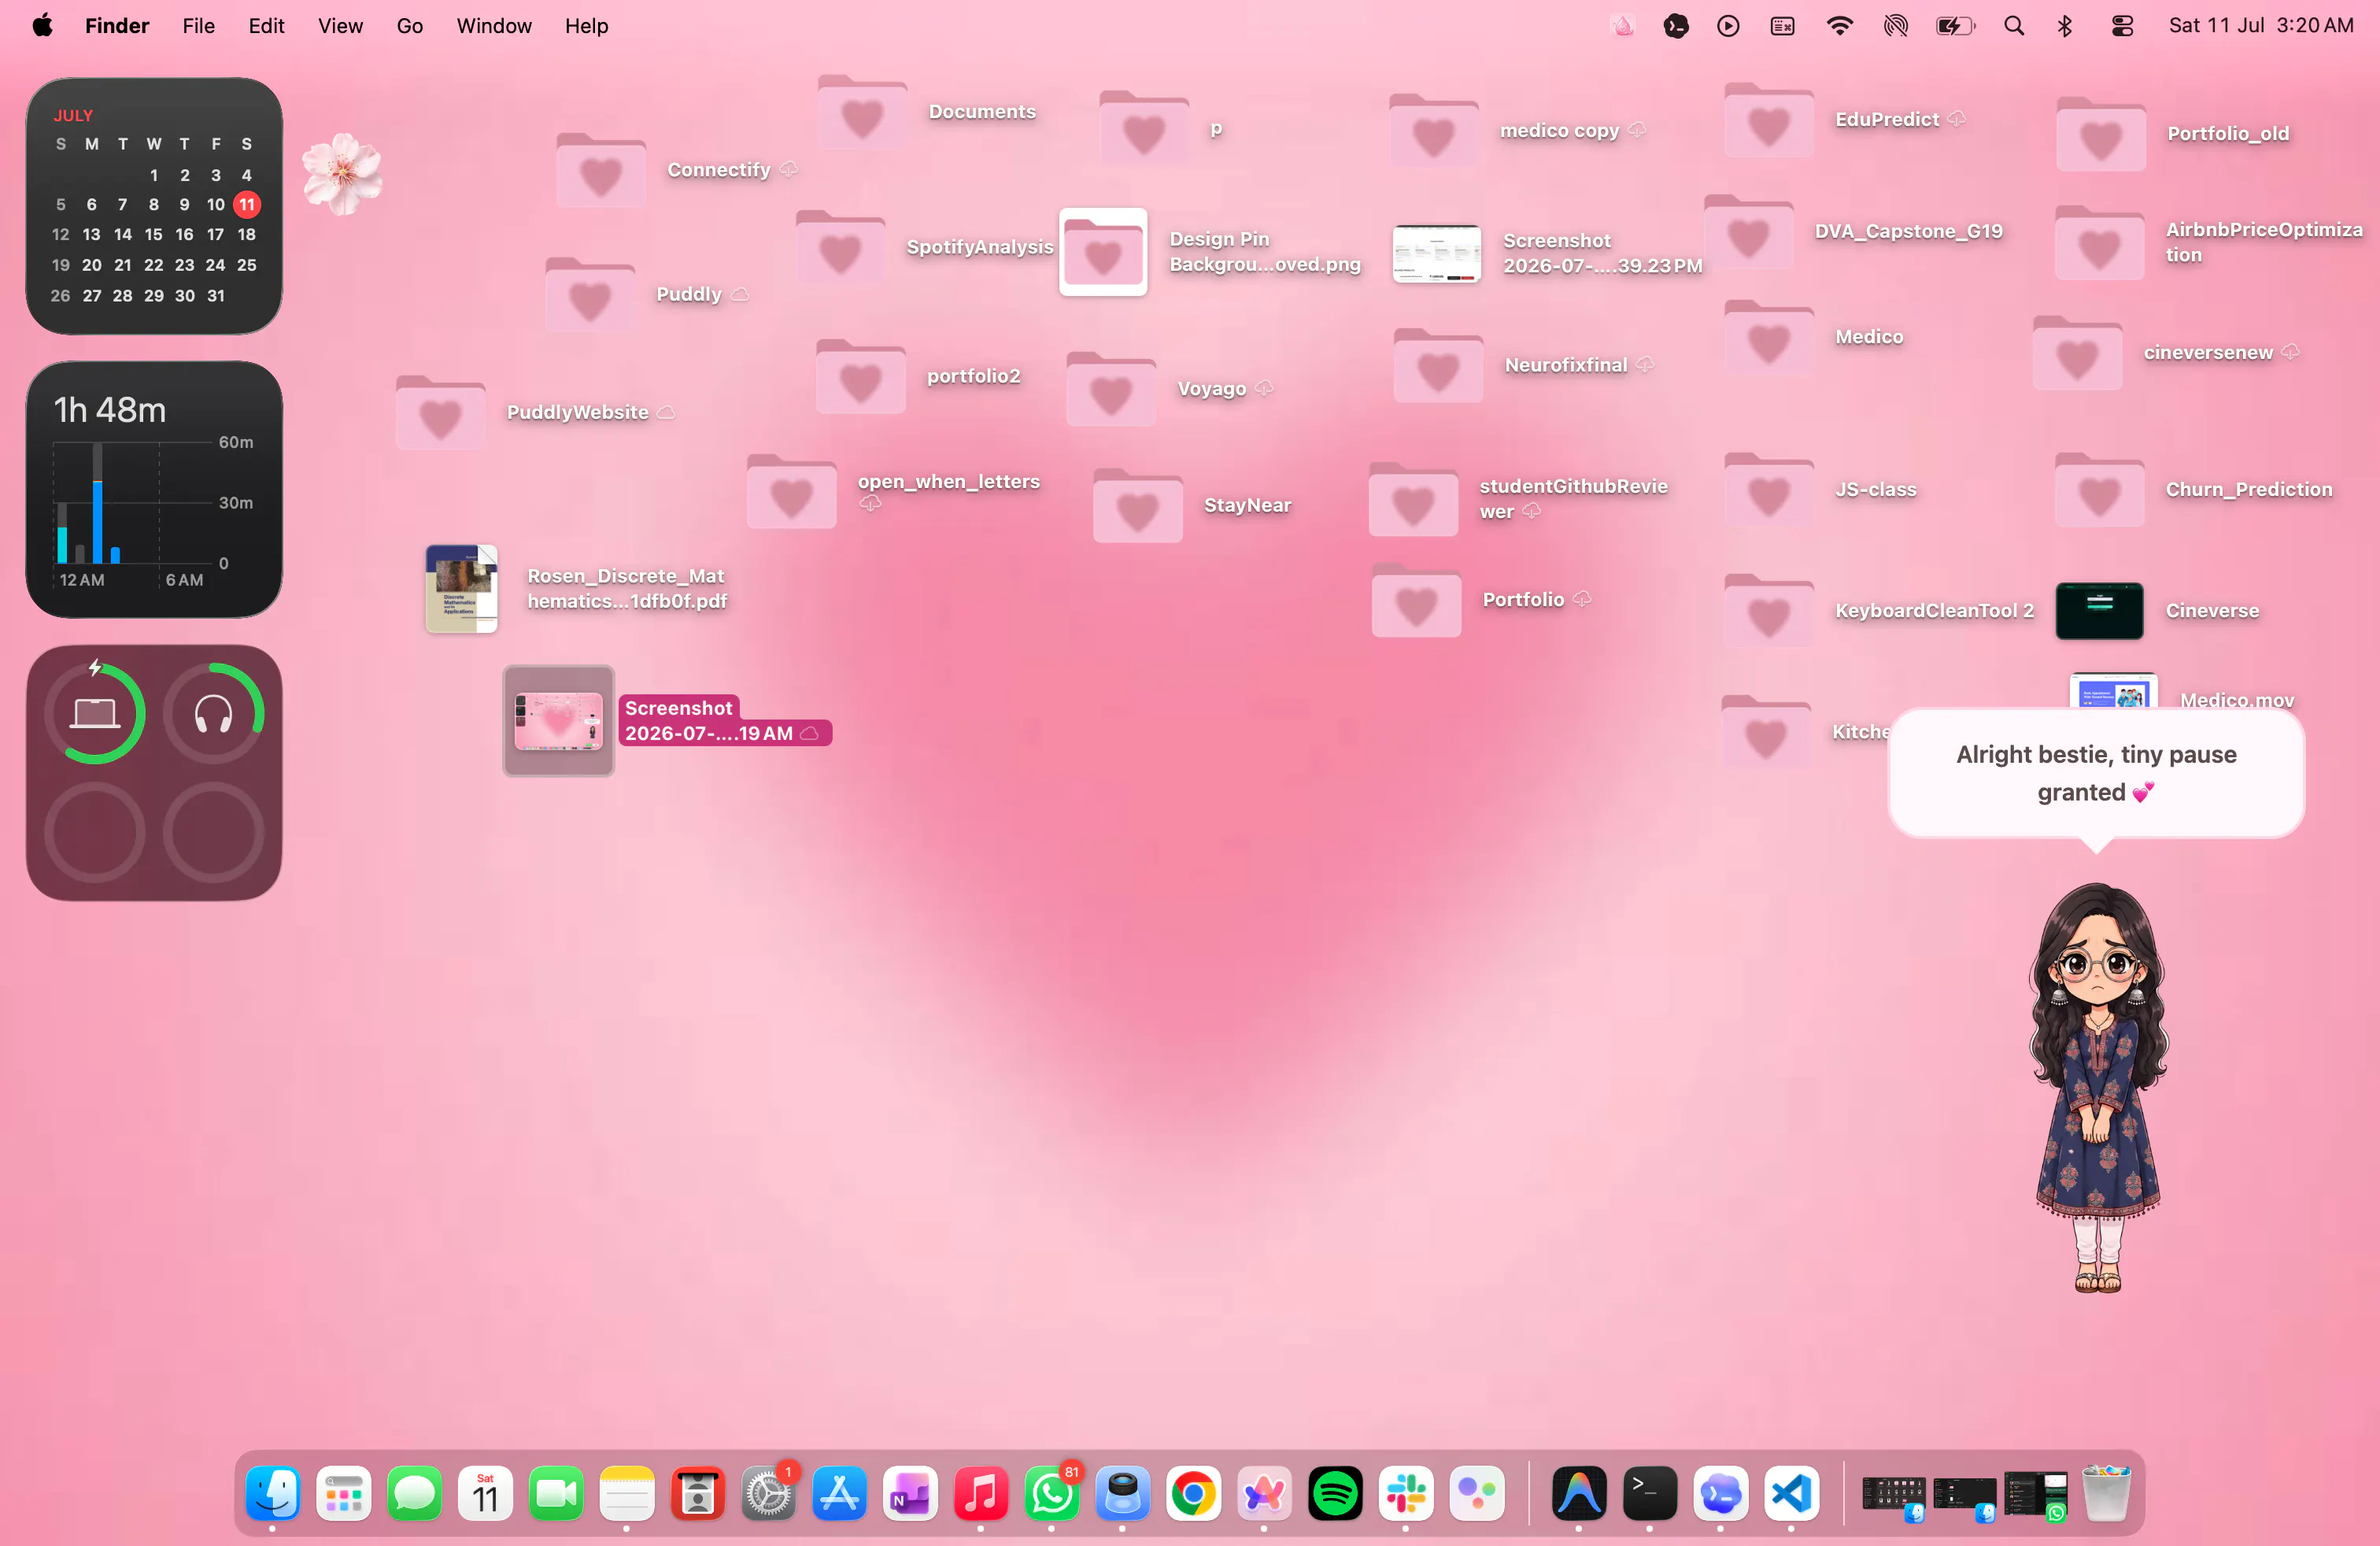Select the AirbnbPriceOptimization folder
Image resolution: width=2380 pixels, height=1546 pixels.
pyautogui.click(x=2100, y=243)
